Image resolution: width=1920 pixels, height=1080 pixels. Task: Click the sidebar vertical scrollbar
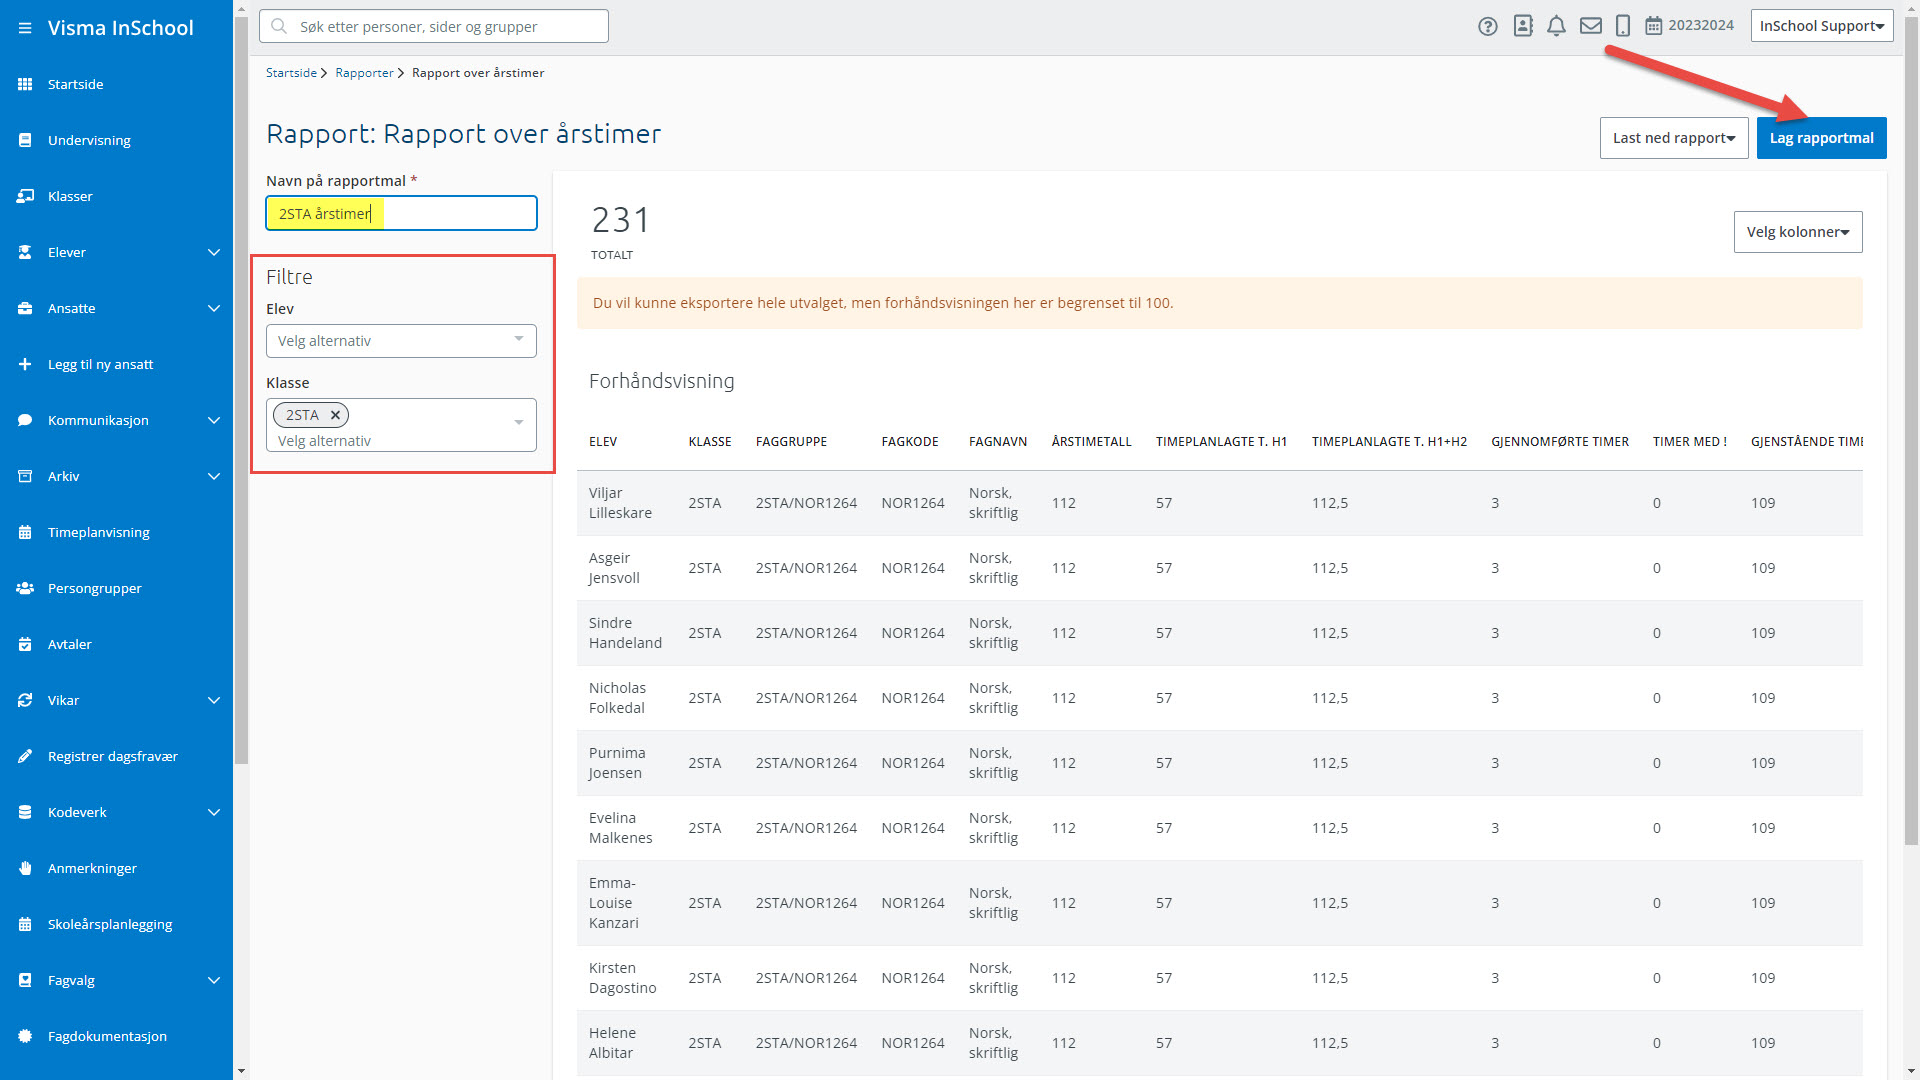point(241,390)
